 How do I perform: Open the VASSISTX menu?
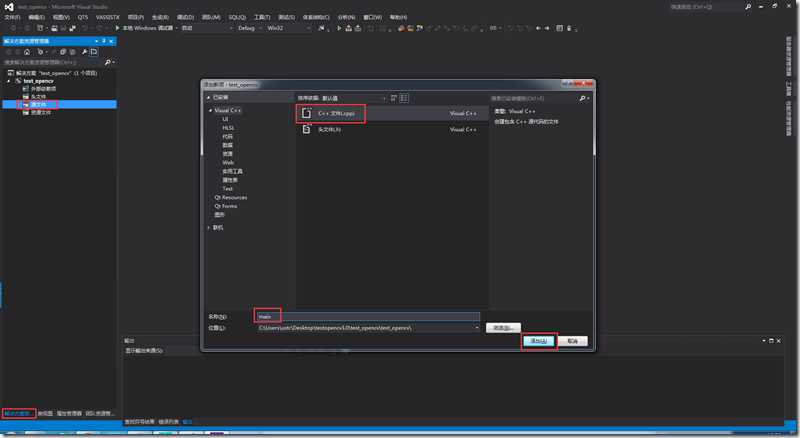point(108,17)
